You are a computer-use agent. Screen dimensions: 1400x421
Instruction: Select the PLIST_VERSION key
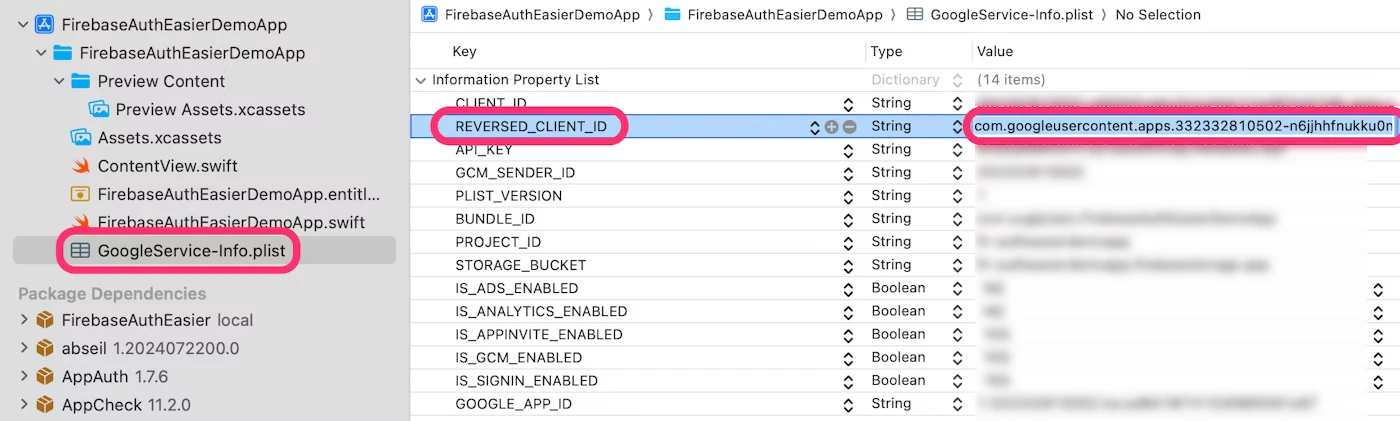(x=509, y=196)
